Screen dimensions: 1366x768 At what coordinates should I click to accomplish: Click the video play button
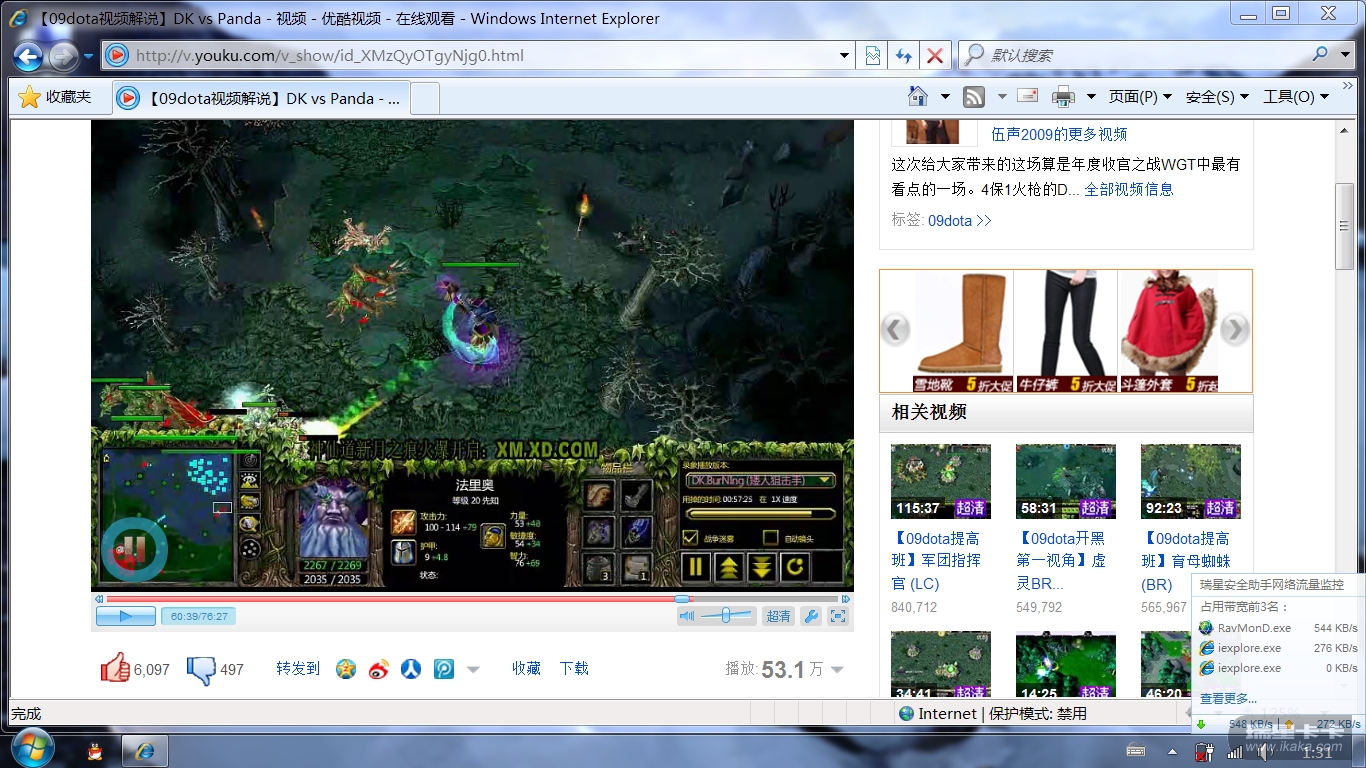tap(125, 616)
